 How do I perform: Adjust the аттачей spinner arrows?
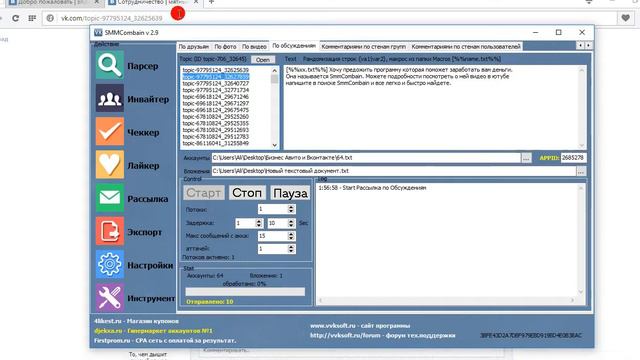click(291, 249)
